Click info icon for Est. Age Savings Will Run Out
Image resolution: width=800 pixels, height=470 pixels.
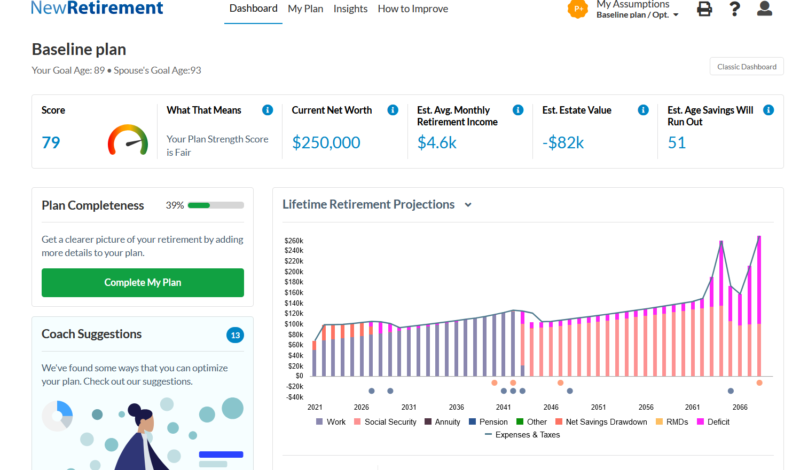pyautogui.click(x=768, y=110)
